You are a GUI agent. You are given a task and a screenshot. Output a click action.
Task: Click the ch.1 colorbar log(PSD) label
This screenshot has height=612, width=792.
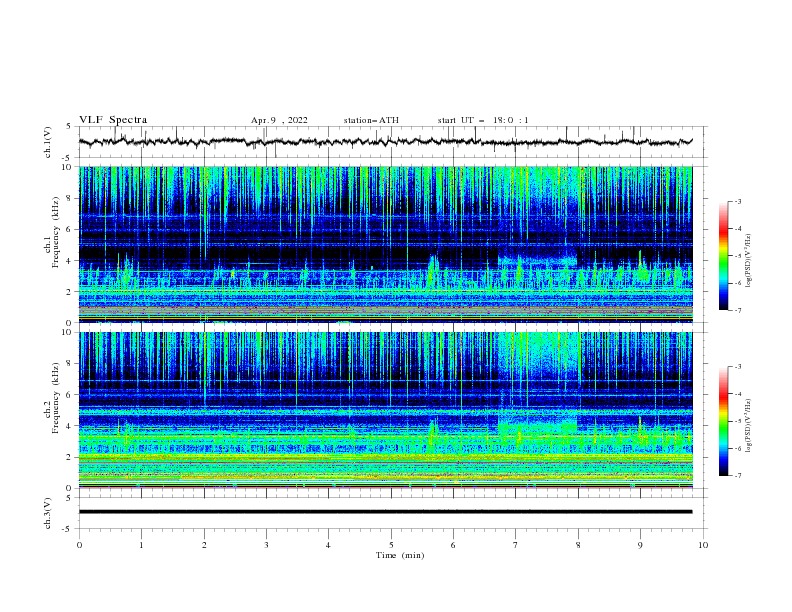(748, 261)
